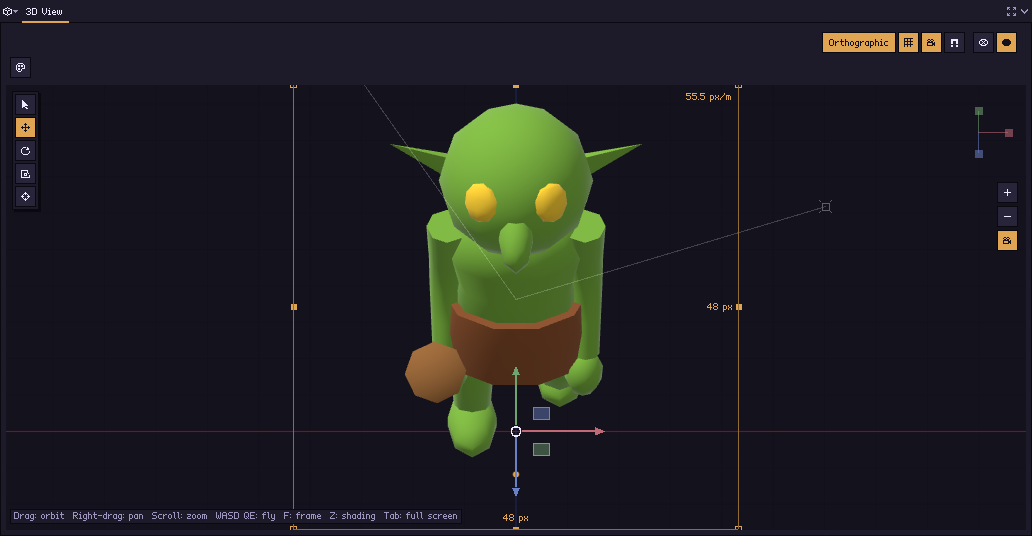Click the red X-axis arrow of move gizmo
The height and width of the screenshot is (536, 1032).
click(x=599, y=431)
